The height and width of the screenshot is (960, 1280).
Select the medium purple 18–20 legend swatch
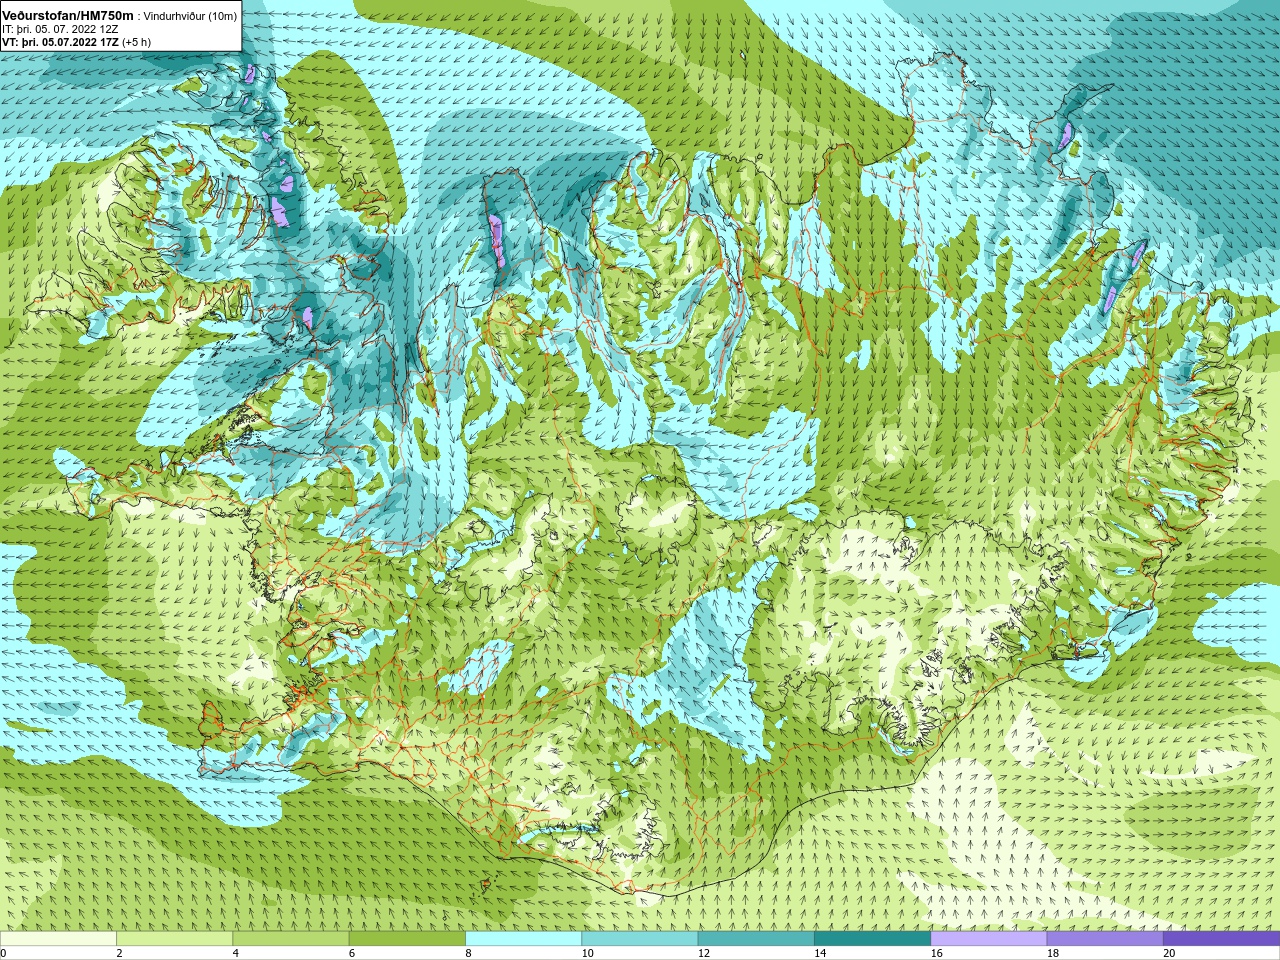click(1105, 939)
